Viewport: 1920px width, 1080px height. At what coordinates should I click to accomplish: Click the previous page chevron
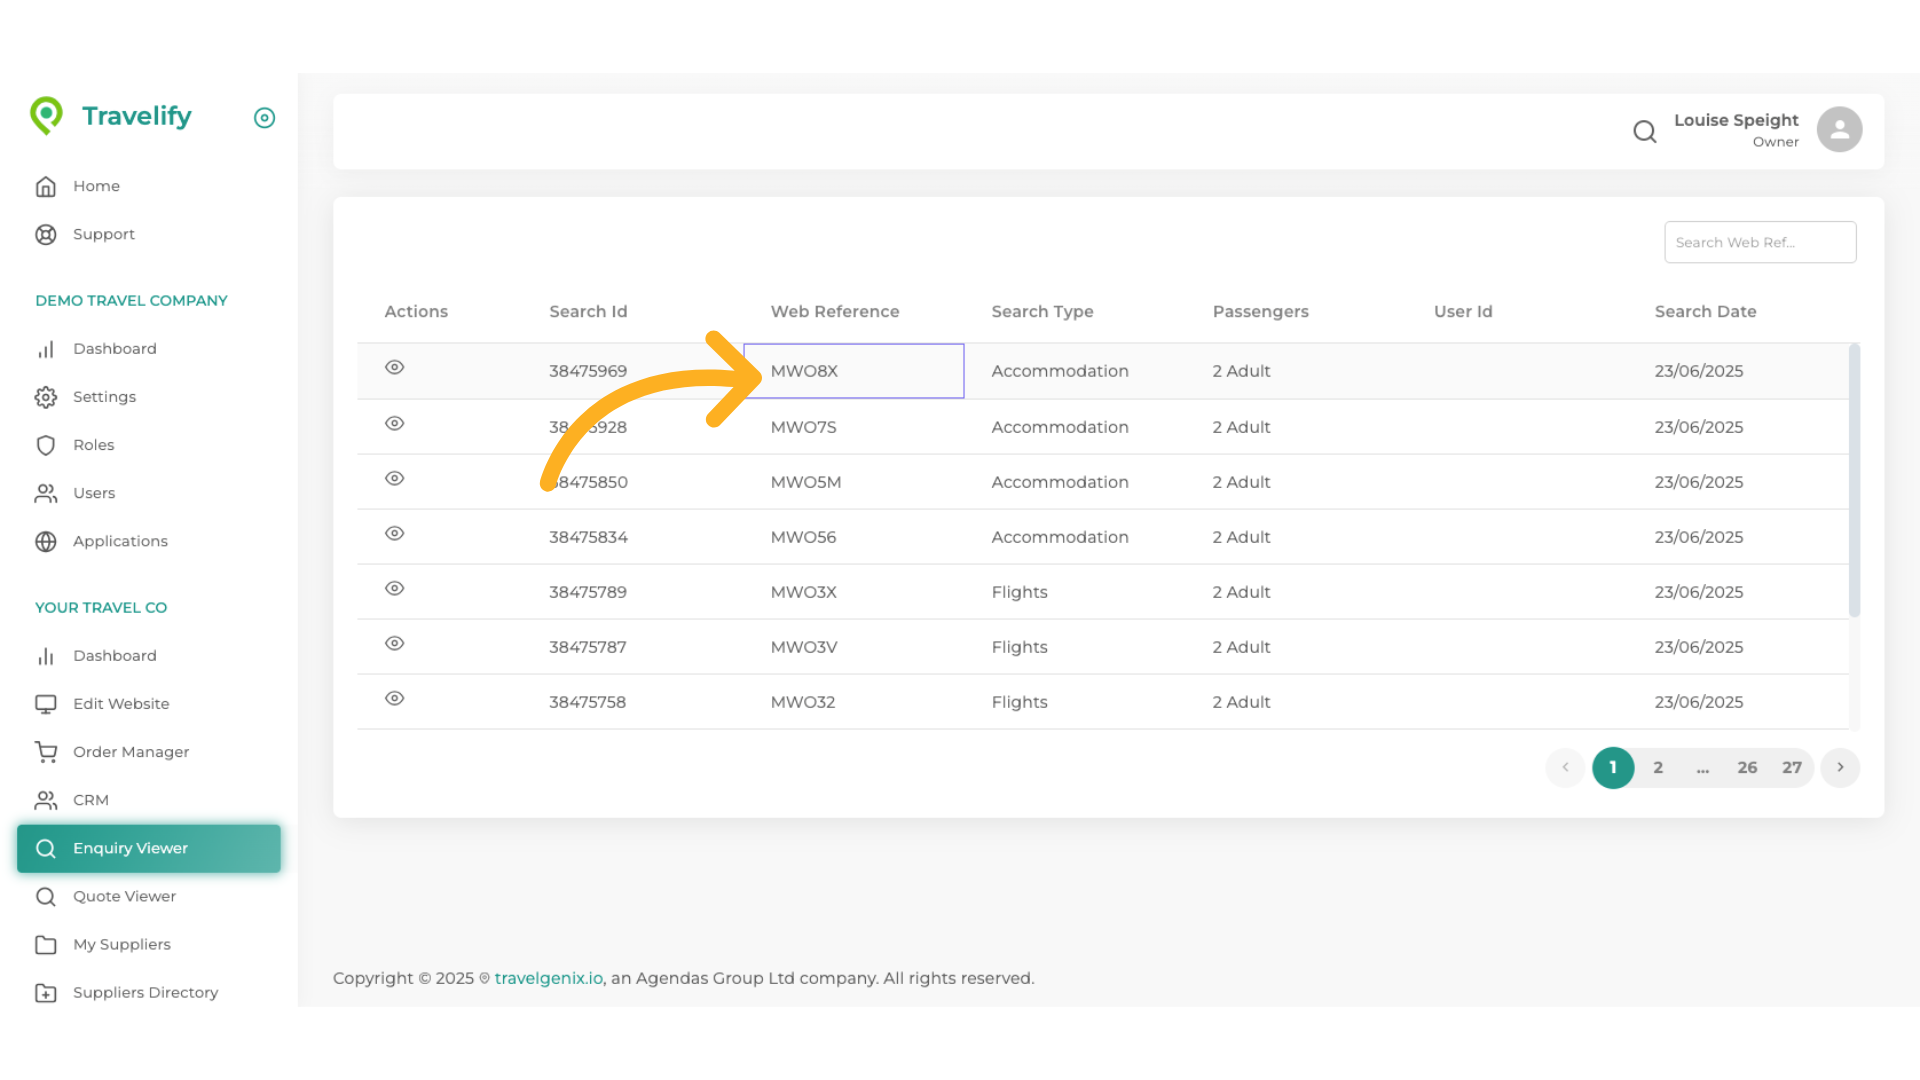(1565, 767)
